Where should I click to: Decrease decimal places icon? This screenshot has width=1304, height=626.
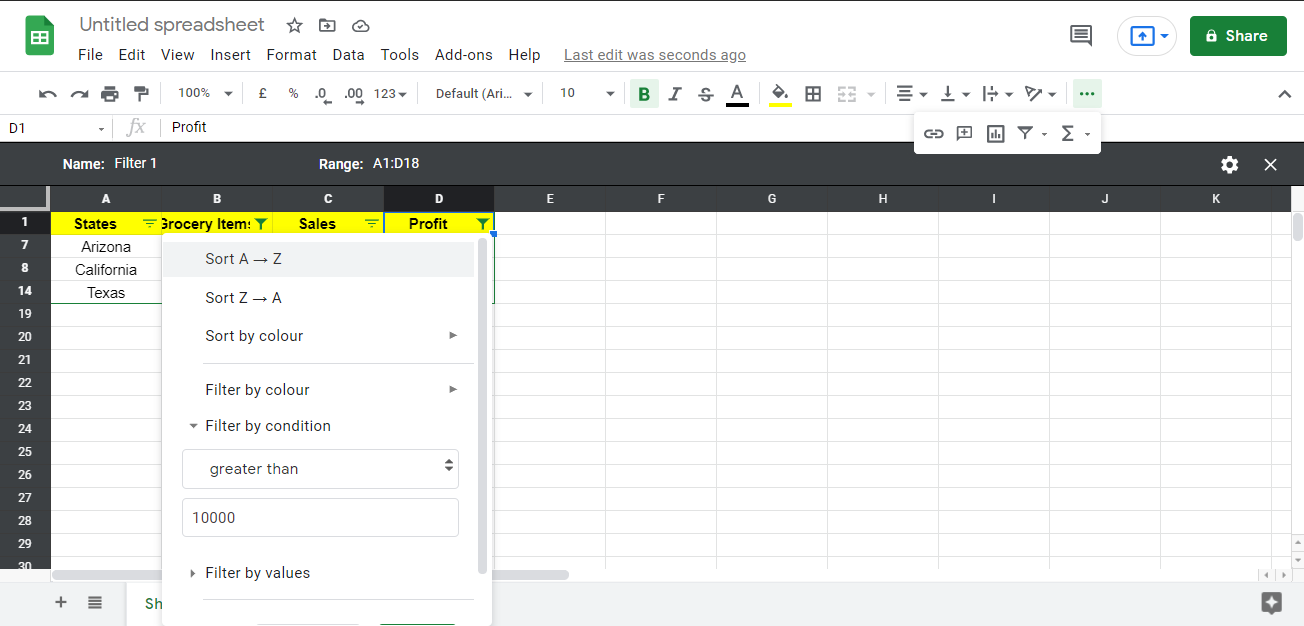click(x=322, y=94)
